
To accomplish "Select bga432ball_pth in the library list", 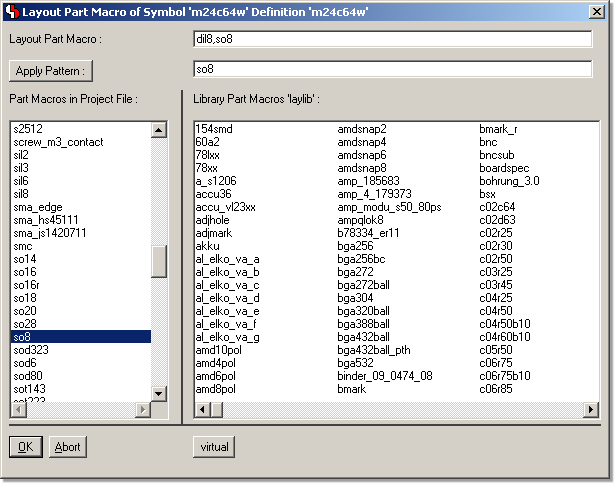I will tap(373, 350).
